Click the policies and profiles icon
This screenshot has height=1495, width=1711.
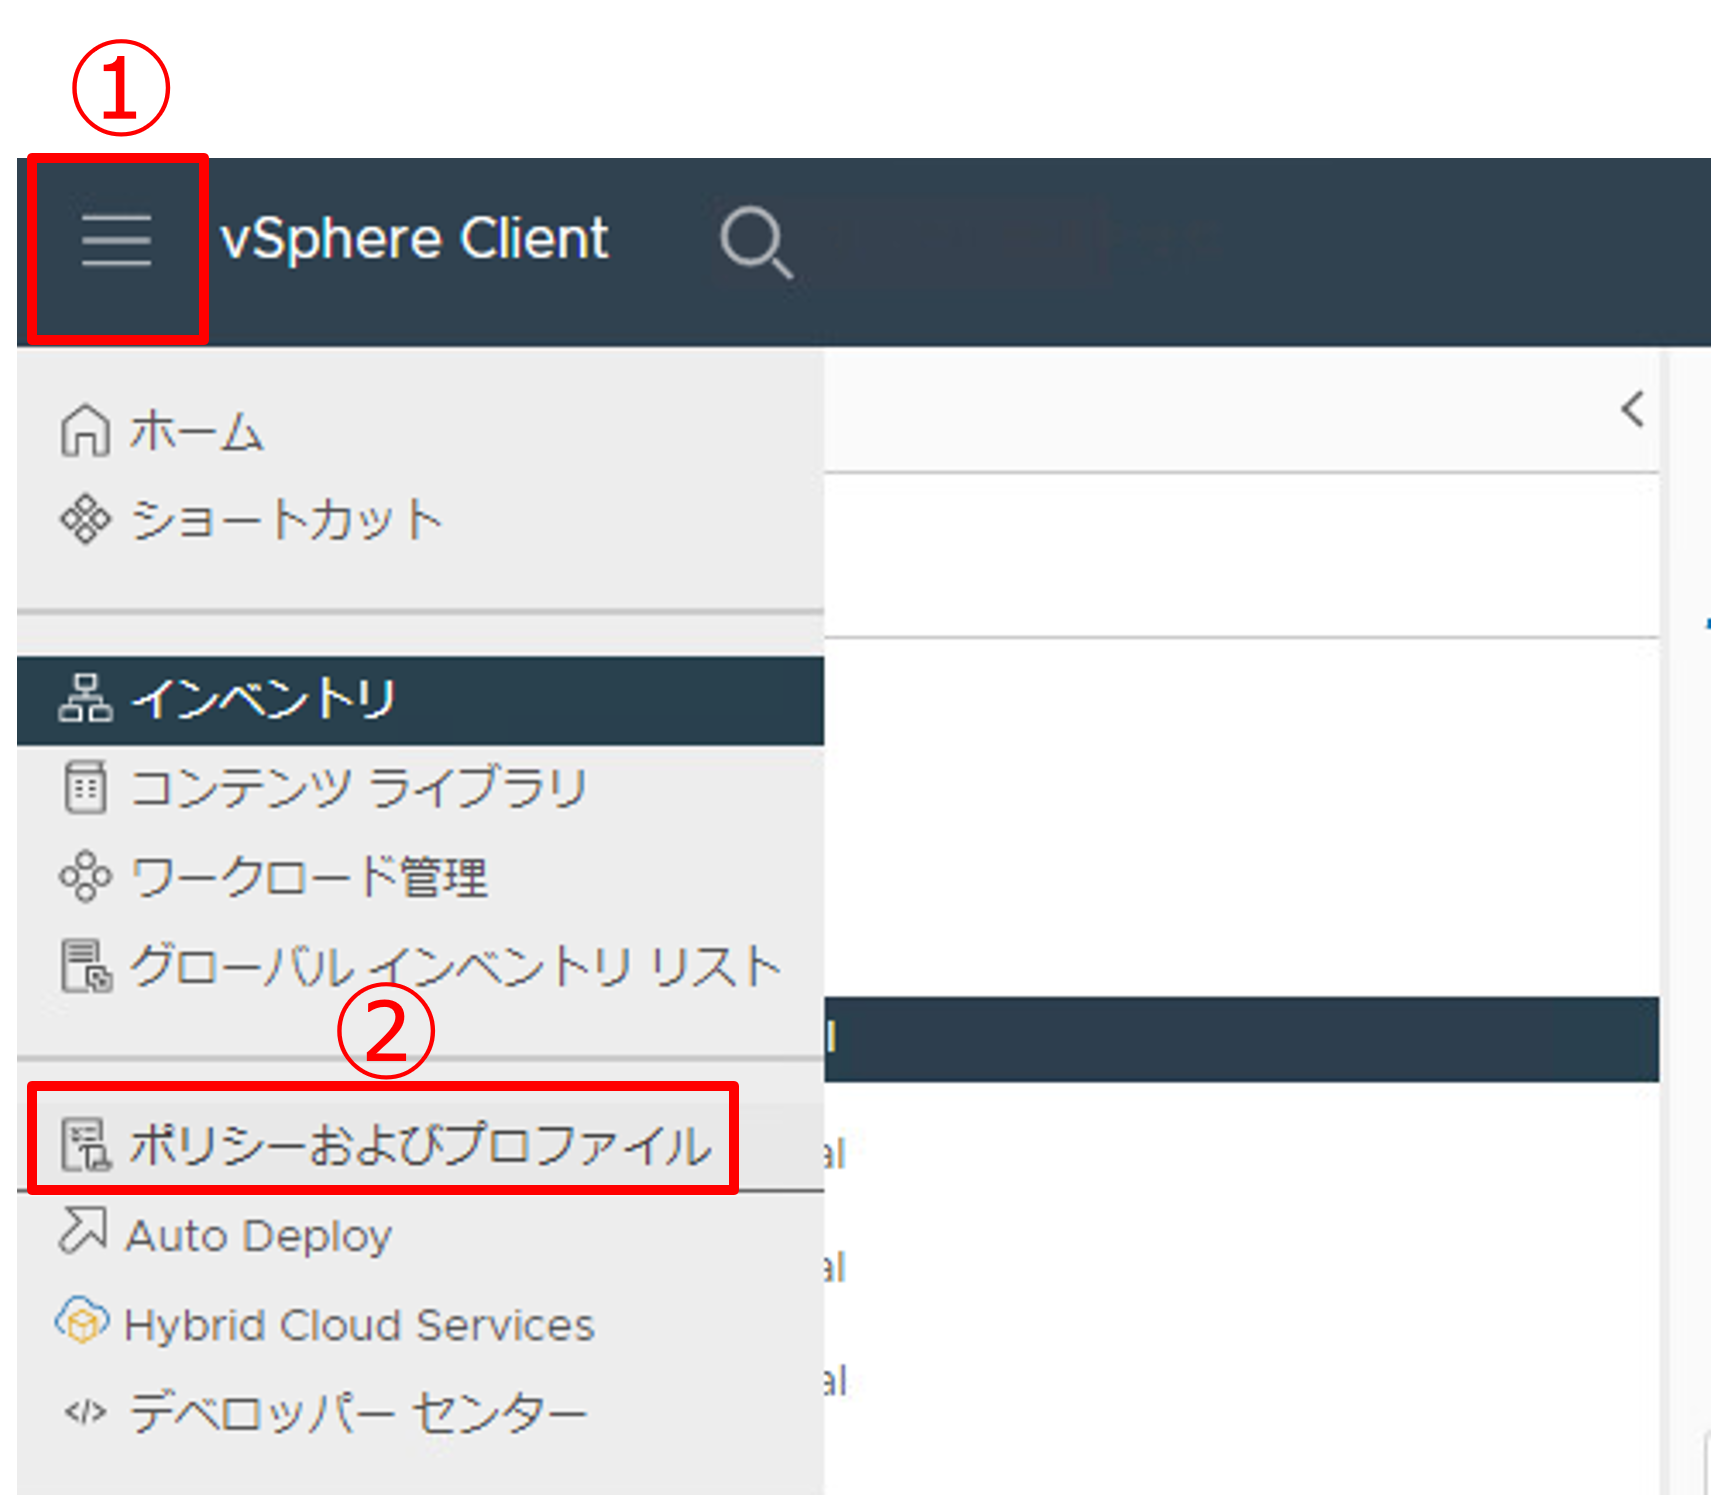coord(86,1144)
